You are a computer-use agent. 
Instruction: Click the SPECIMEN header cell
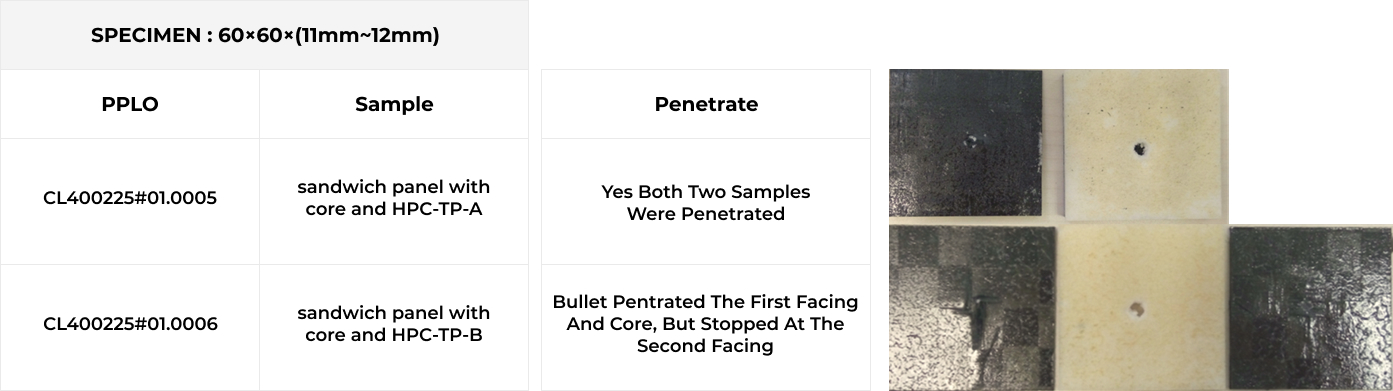(265, 35)
